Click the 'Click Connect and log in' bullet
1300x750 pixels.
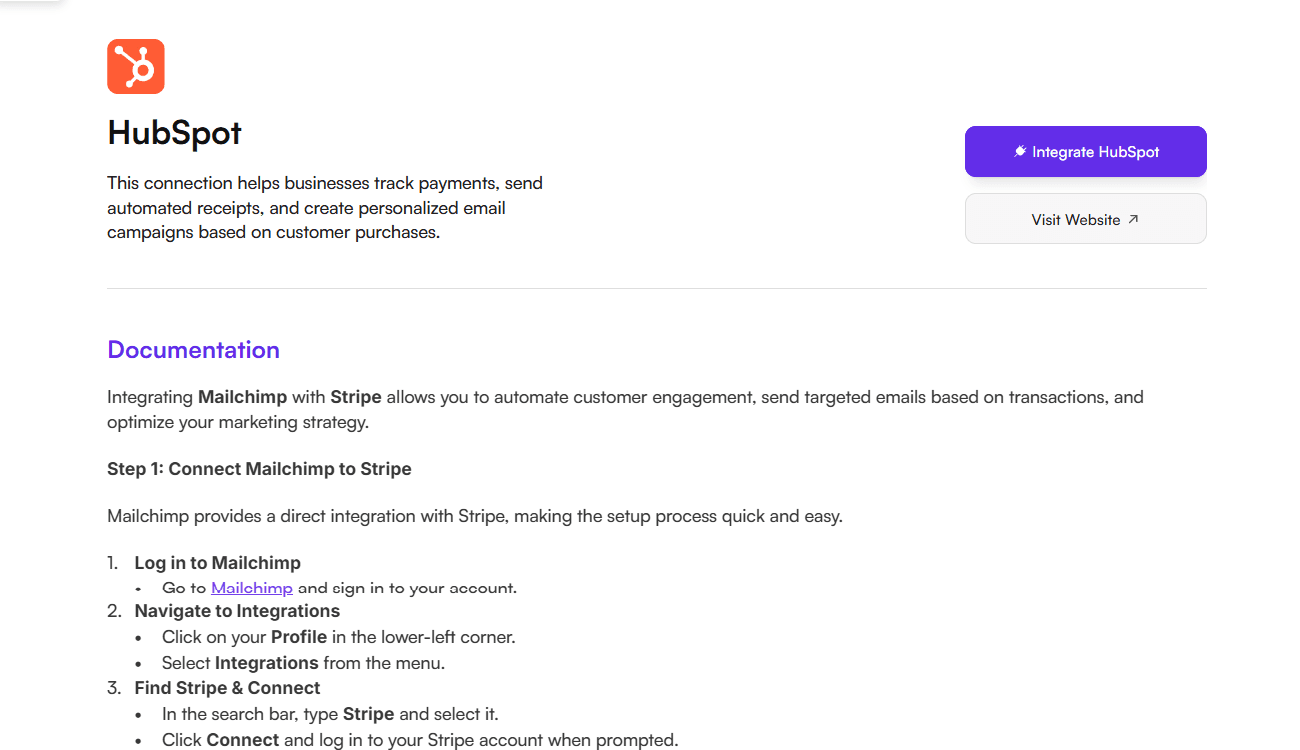coord(420,740)
